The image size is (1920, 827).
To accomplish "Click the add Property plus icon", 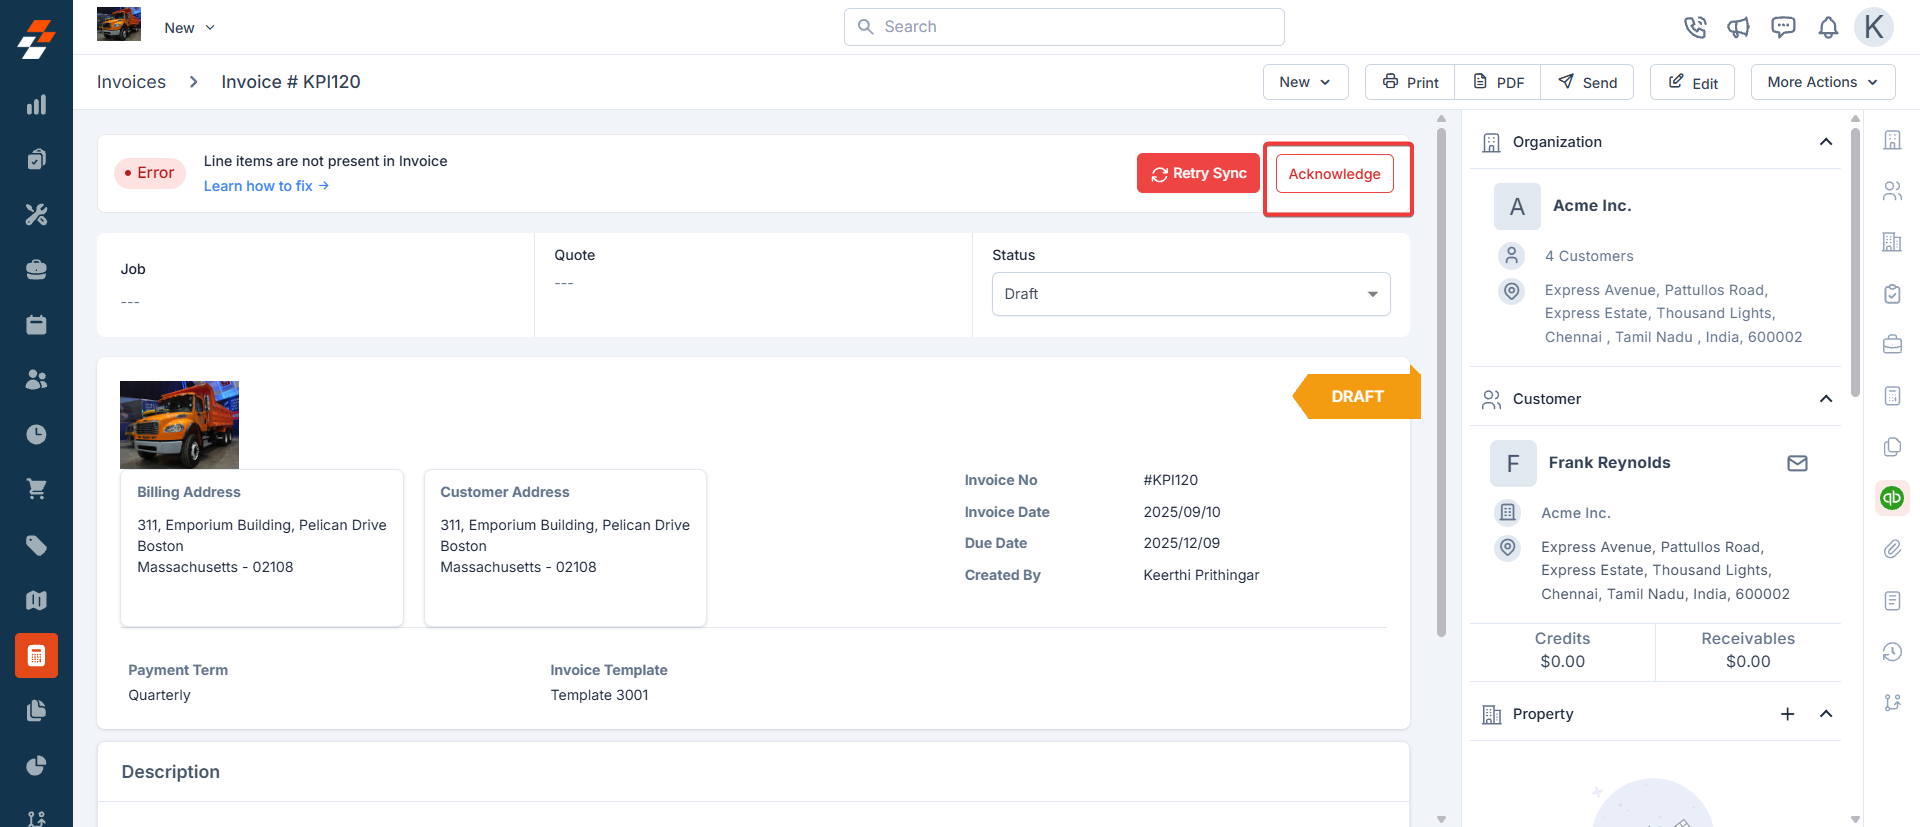I will click(x=1787, y=714).
